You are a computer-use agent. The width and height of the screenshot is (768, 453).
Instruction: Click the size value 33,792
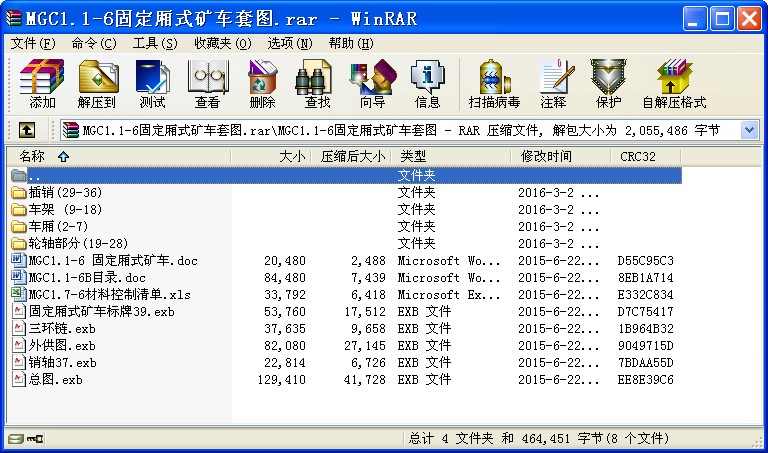[285, 295]
